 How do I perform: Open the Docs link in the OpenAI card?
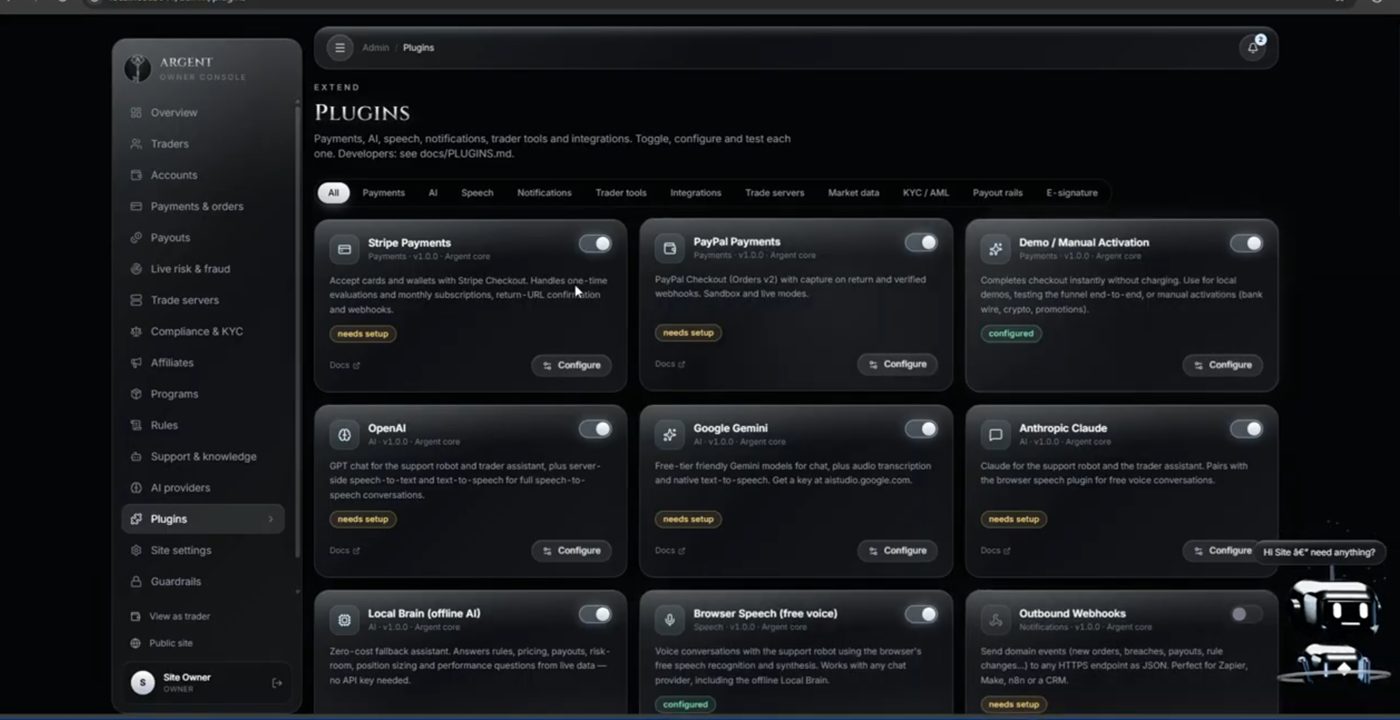(344, 550)
